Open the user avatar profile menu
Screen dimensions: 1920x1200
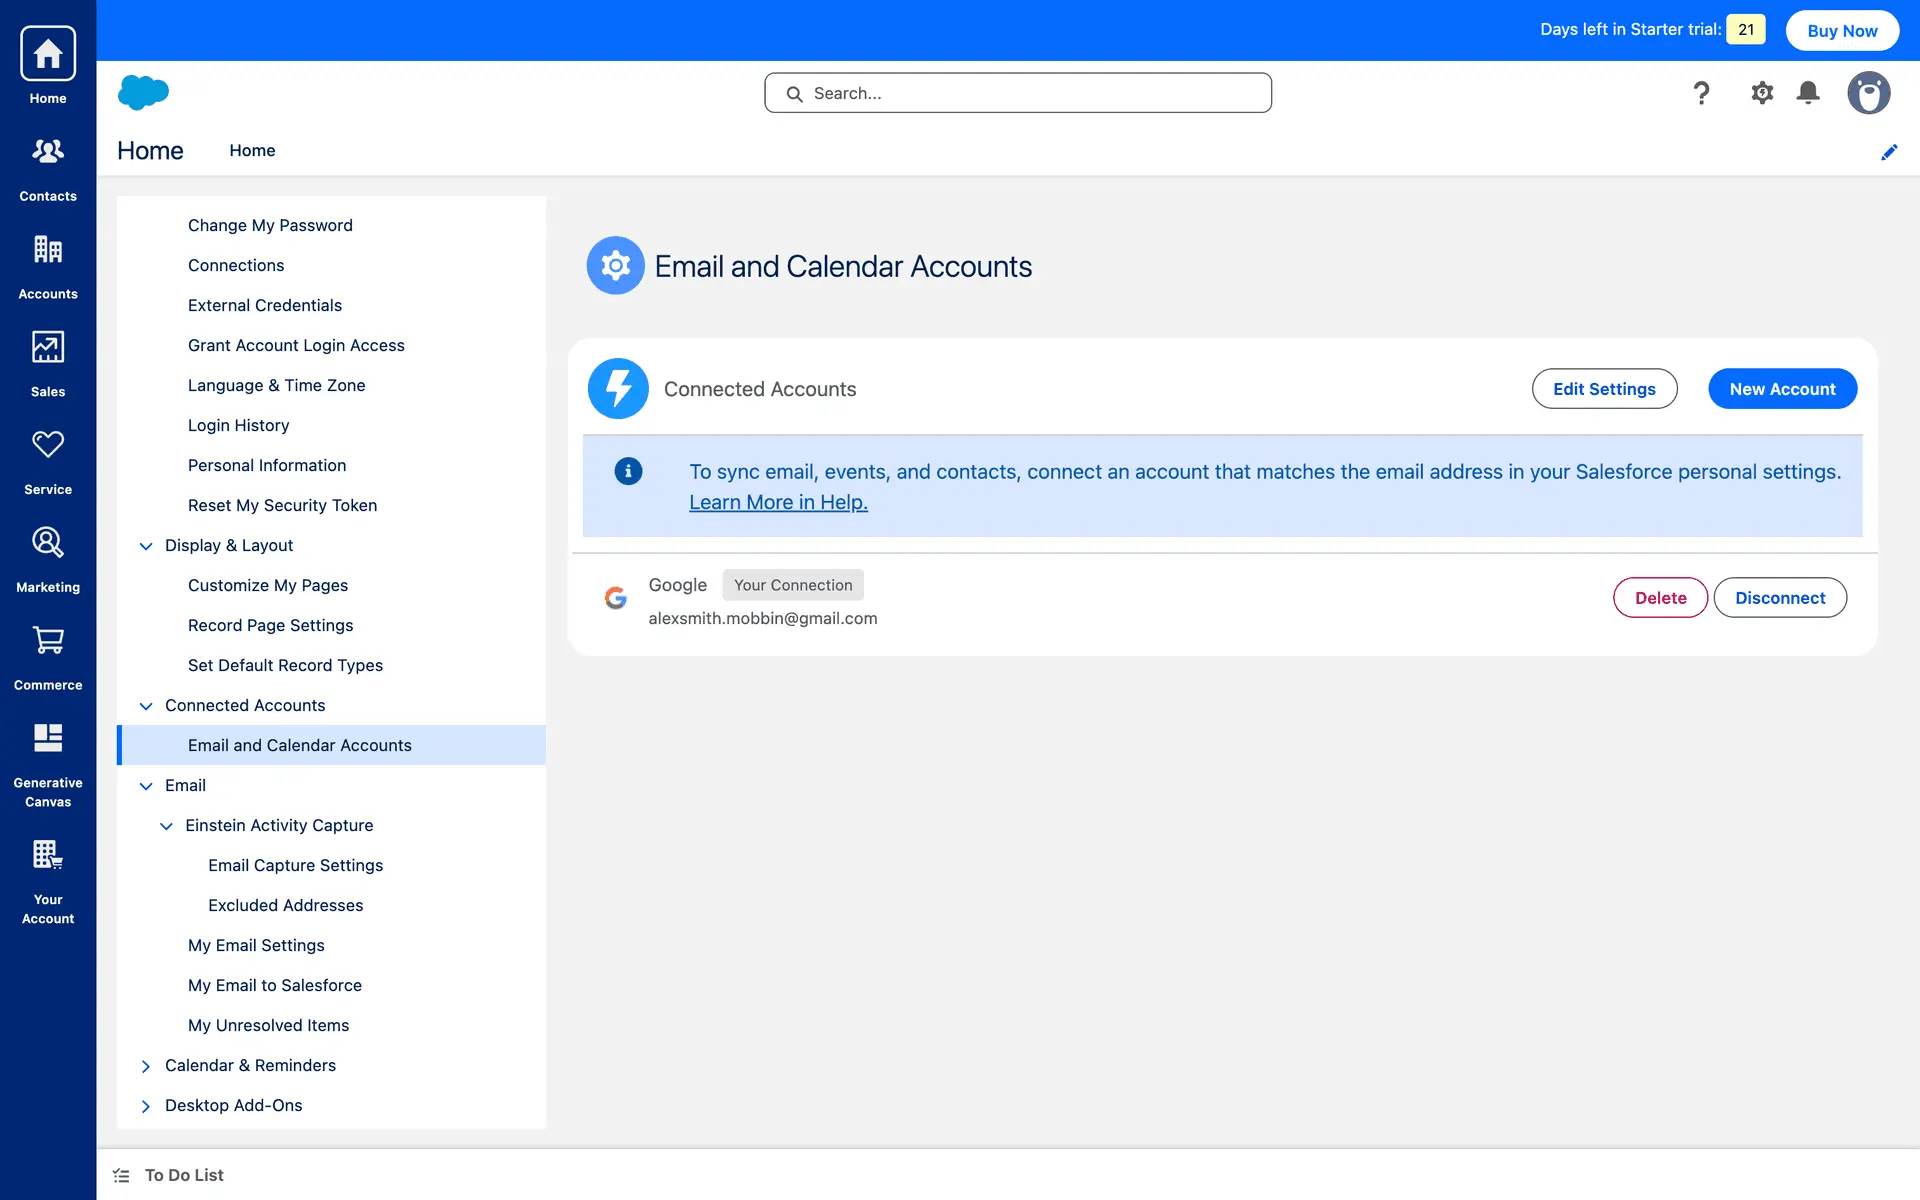(1868, 93)
